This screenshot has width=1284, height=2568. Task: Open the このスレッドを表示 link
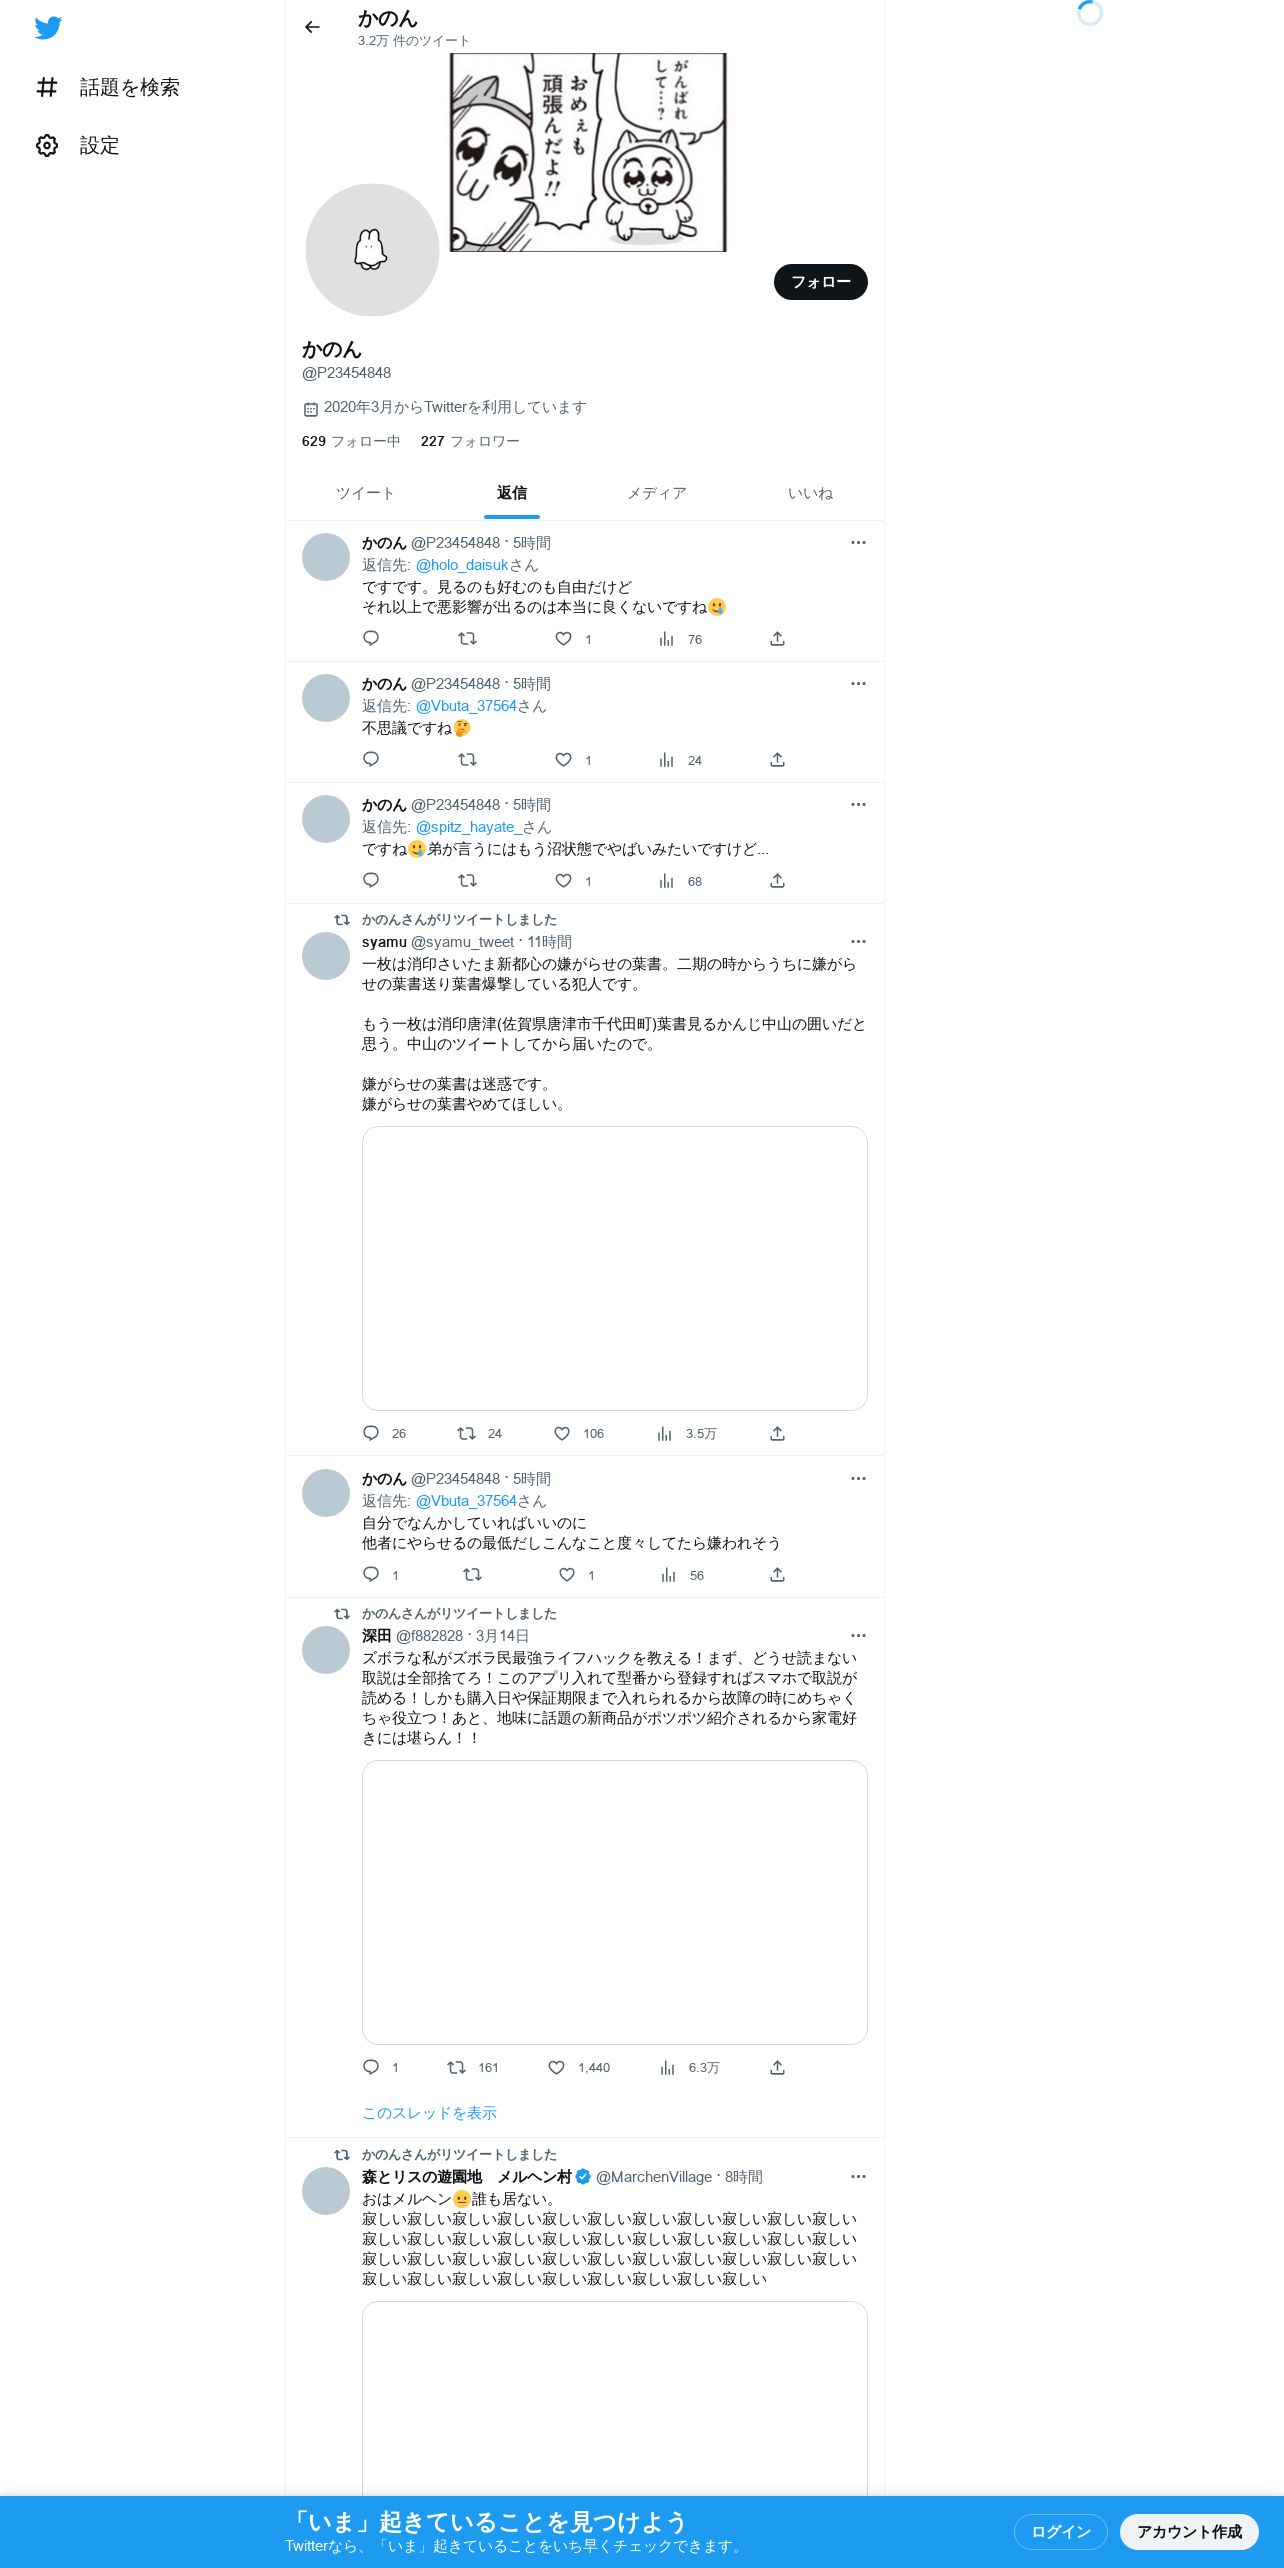429,2112
